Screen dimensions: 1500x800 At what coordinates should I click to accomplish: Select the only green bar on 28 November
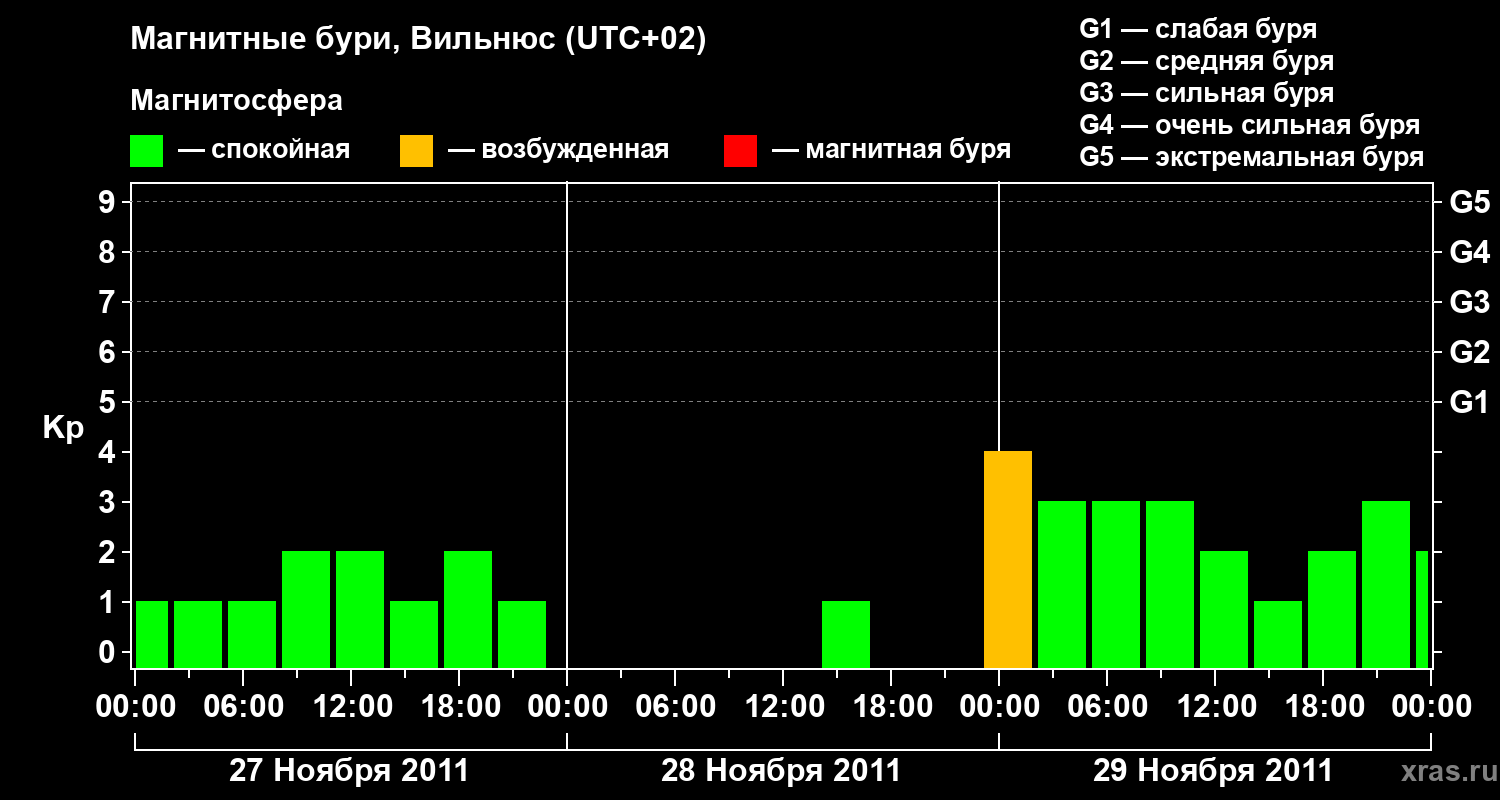[846, 635]
